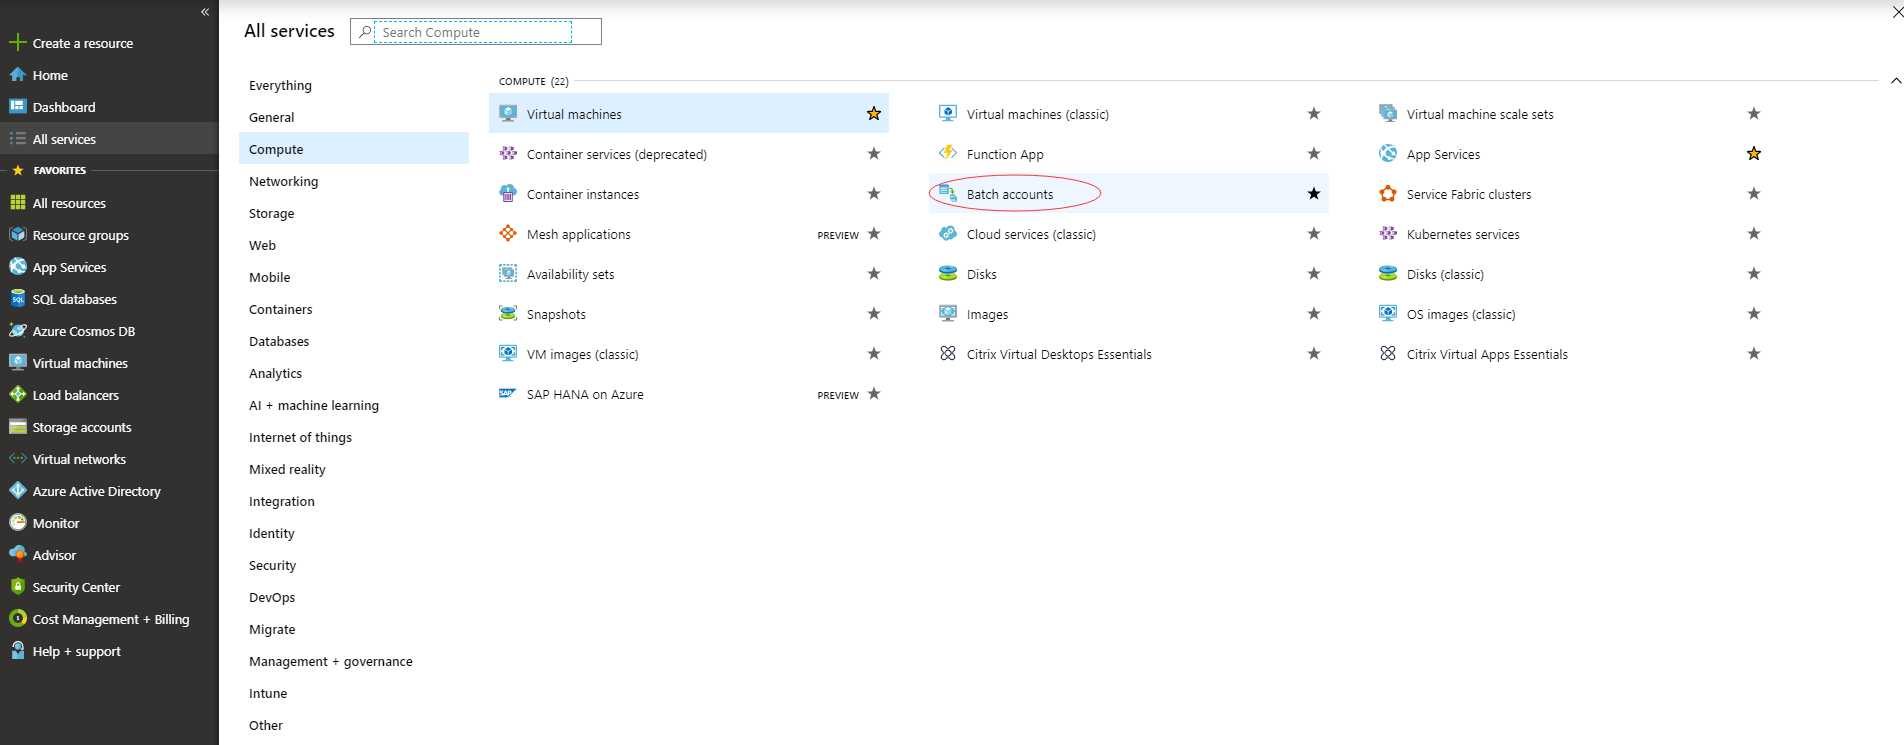
Task: Select the Migrate category
Action: point(354,629)
